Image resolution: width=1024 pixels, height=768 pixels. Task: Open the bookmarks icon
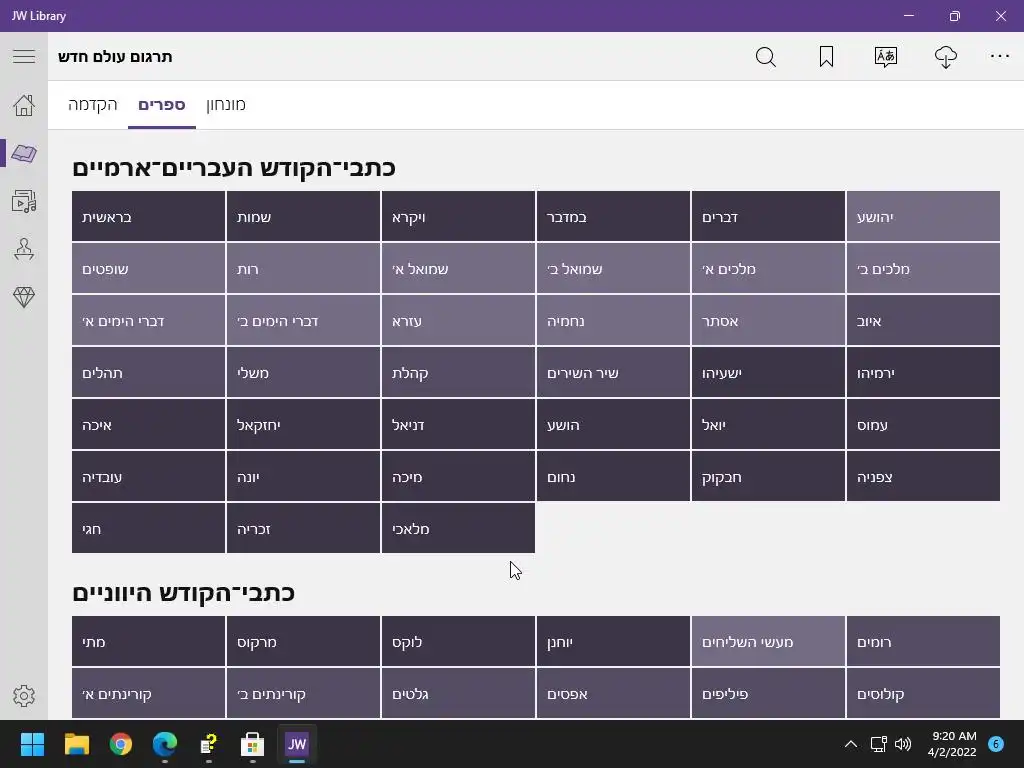826,57
